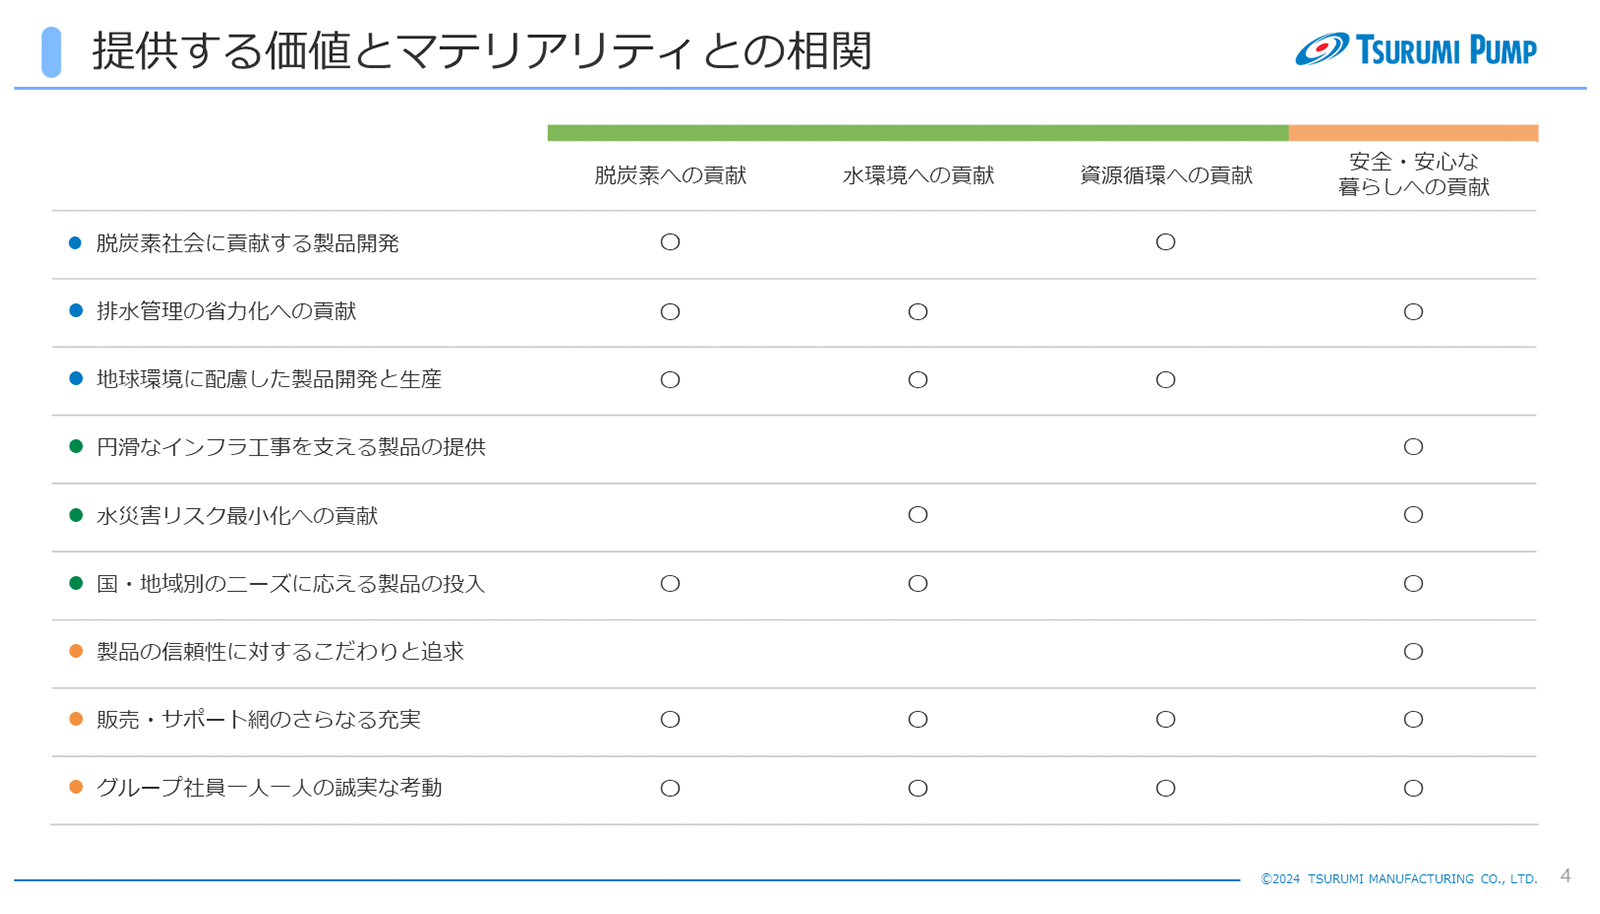This screenshot has height=914, width=1600.
Task: Click the Tsurumi Pump logo
Action: coord(1415,49)
